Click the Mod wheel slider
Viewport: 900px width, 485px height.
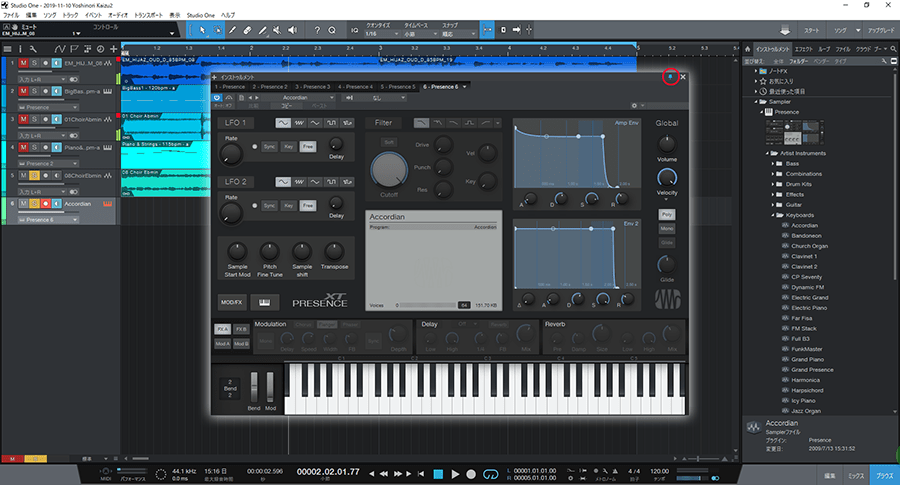coord(270,387)
